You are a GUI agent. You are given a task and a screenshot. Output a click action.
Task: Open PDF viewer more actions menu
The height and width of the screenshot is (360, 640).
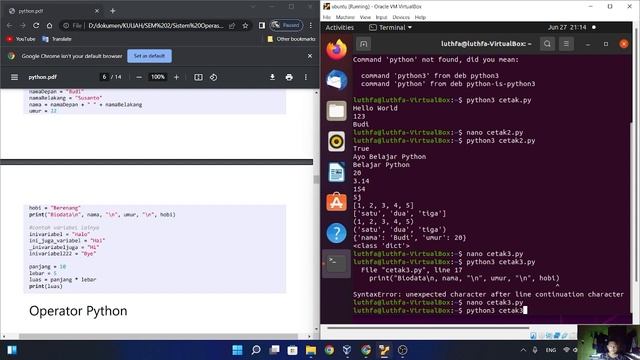pos(305,77)
